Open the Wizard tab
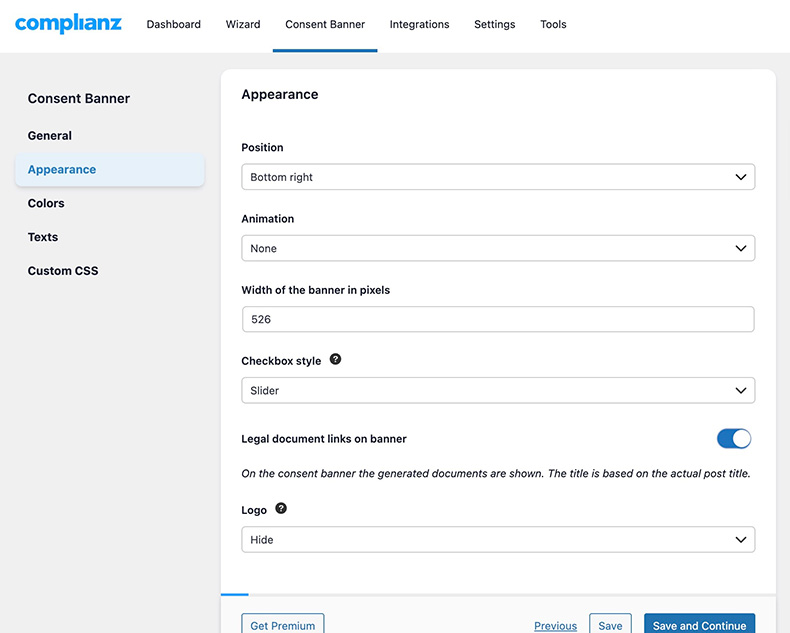 click(x=243, y=24)
